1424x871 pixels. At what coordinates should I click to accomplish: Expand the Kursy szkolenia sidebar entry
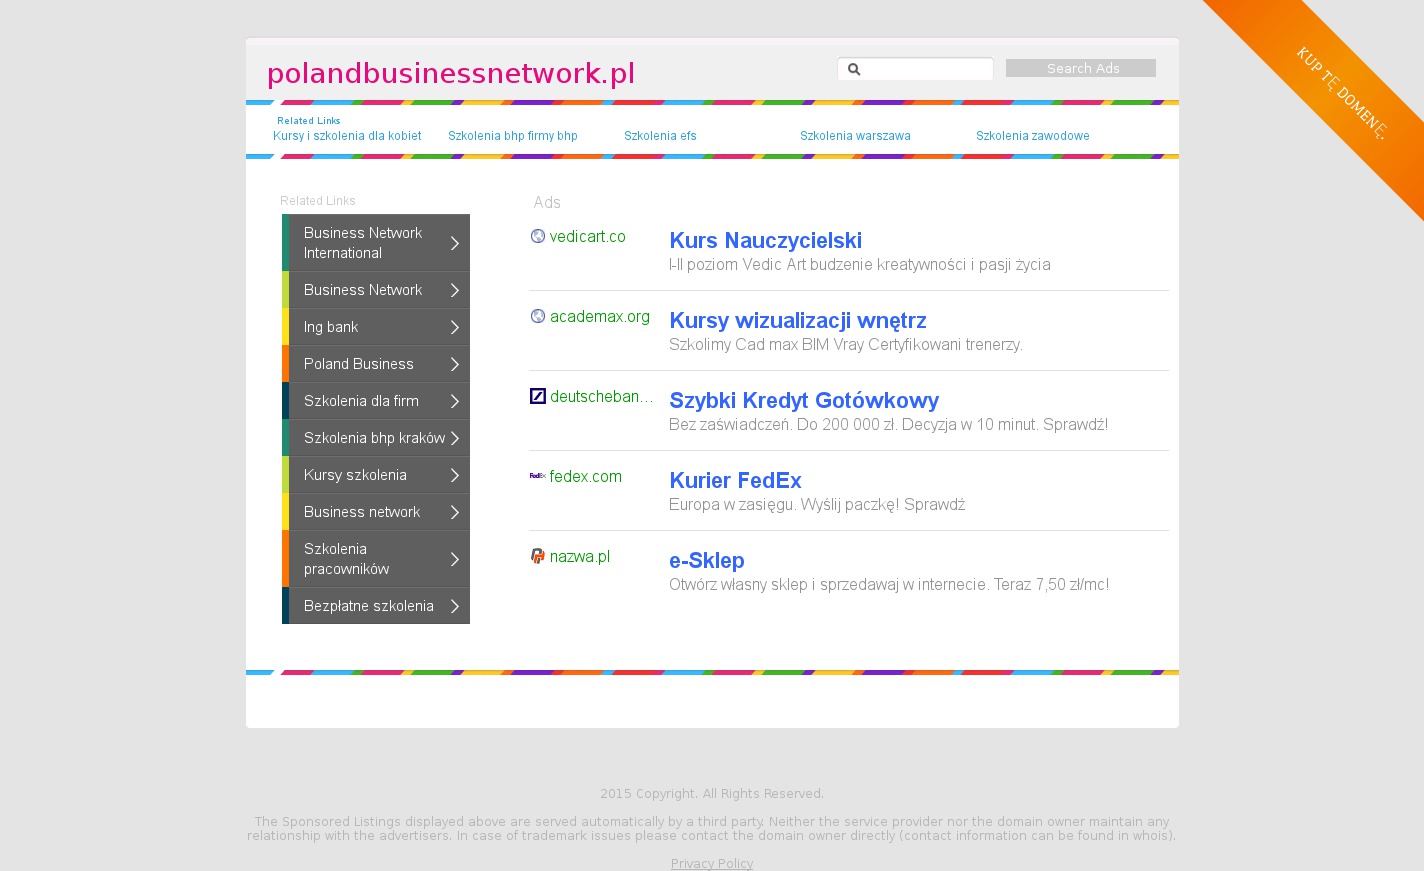click(x=455, y=475)
